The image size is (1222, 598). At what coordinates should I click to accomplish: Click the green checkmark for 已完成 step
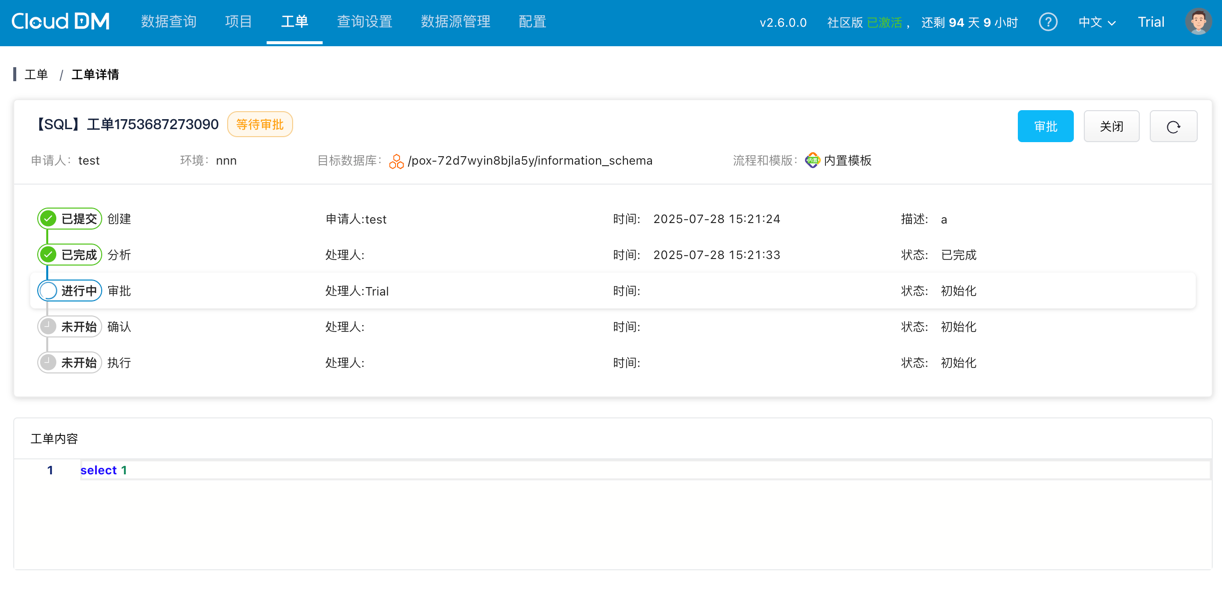point(48,255)
